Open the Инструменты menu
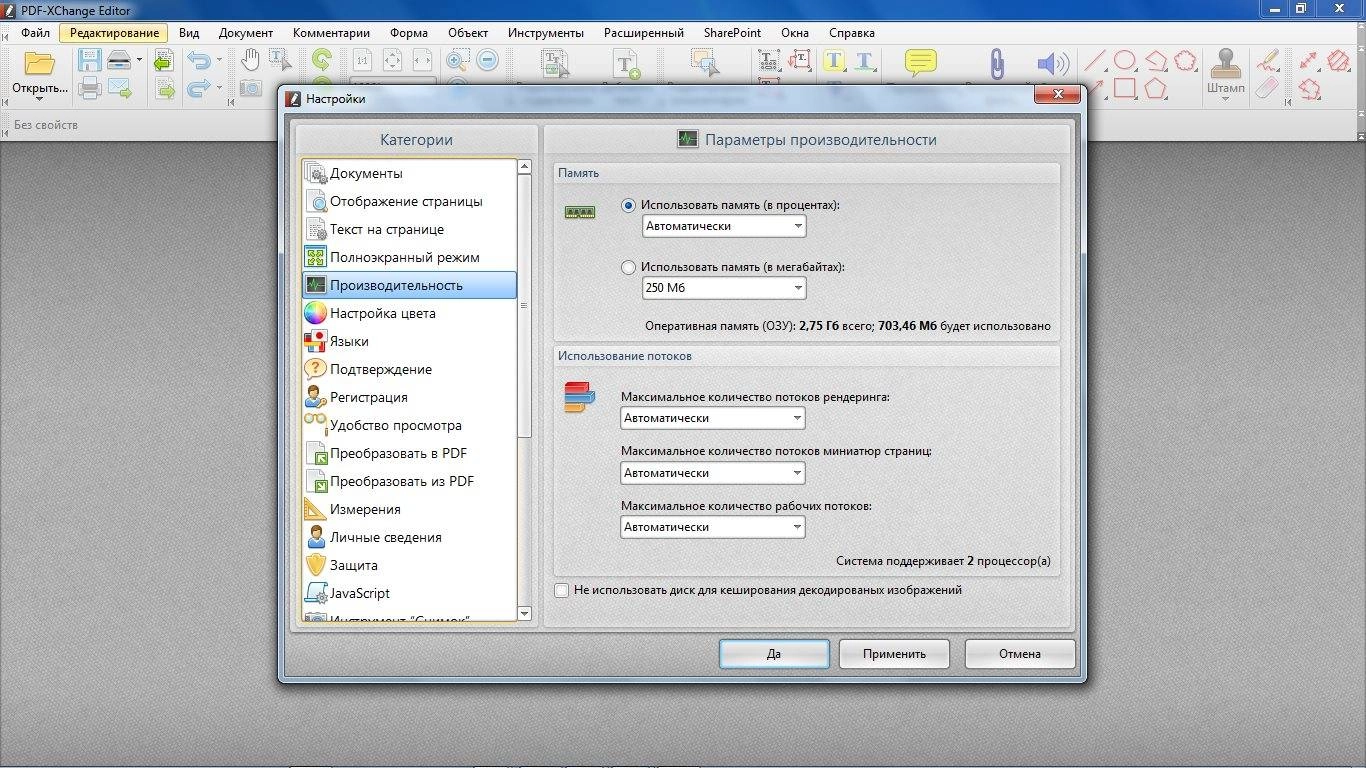This screenshot has height=768, width=1366. click(x=546, y=33)
